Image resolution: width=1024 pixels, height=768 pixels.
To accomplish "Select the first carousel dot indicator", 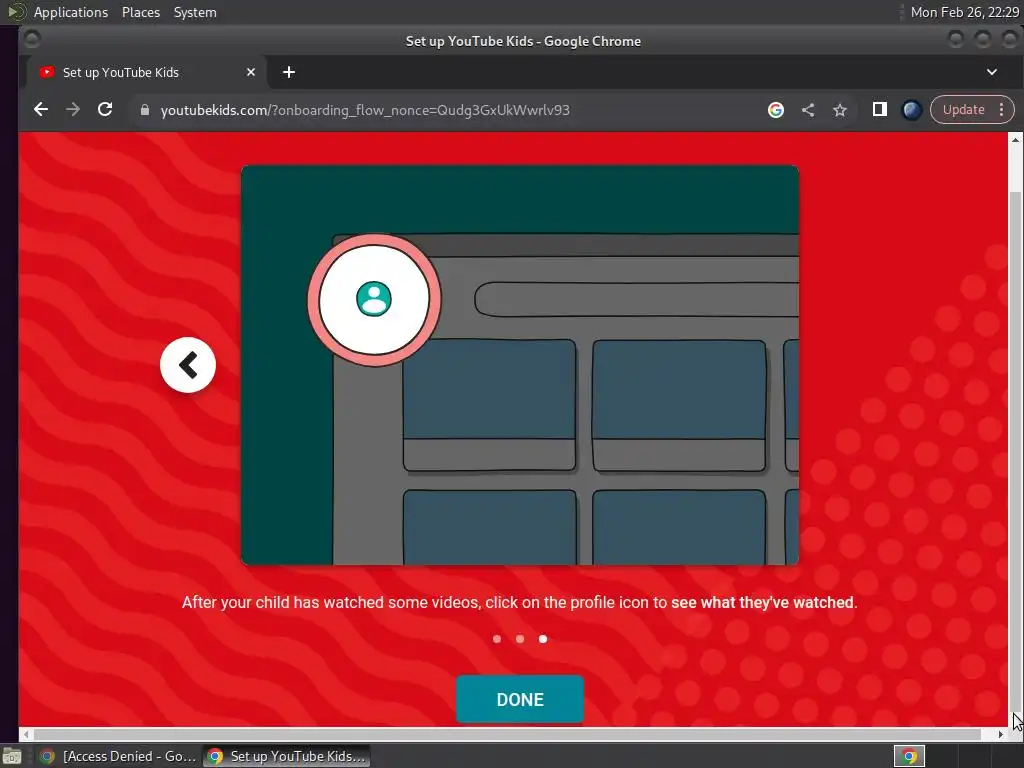I will coord(497,639).
